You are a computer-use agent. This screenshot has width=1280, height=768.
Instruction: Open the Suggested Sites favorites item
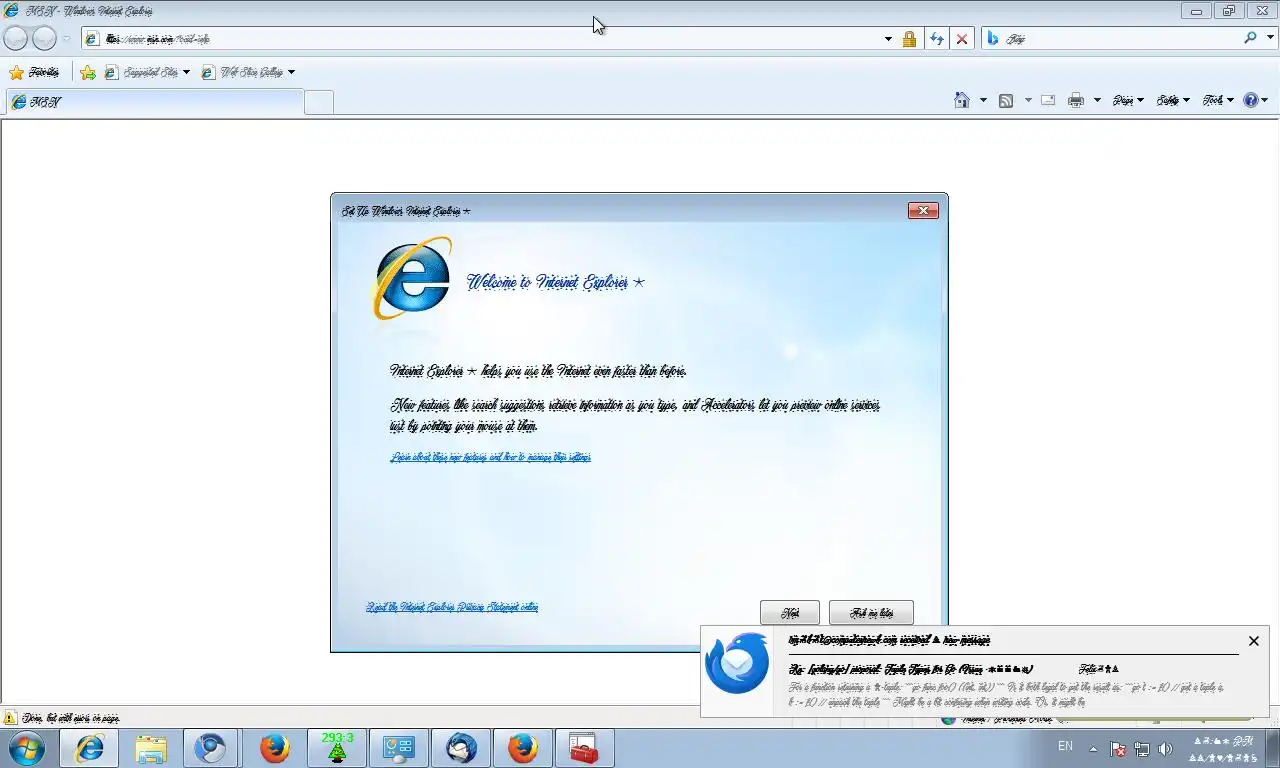[147, 72]
